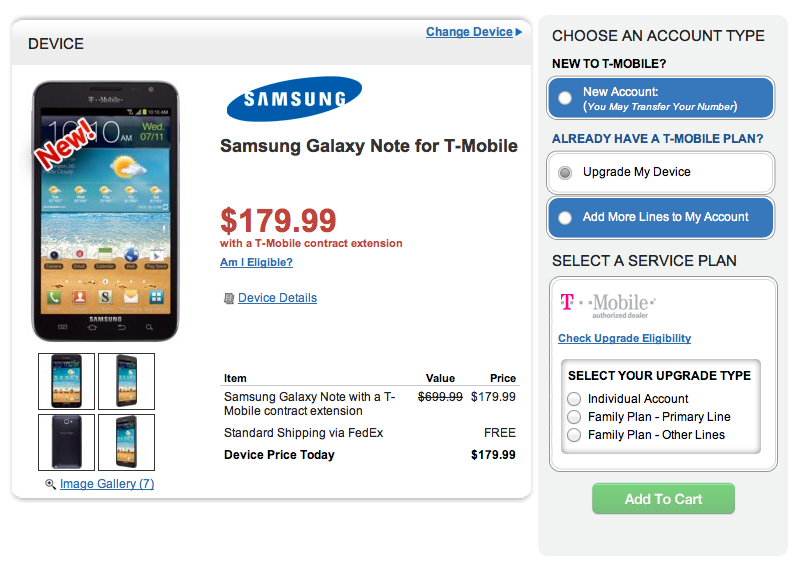Click the large Galaxy Note product image
Screen dimensions: 793x565
105,212
